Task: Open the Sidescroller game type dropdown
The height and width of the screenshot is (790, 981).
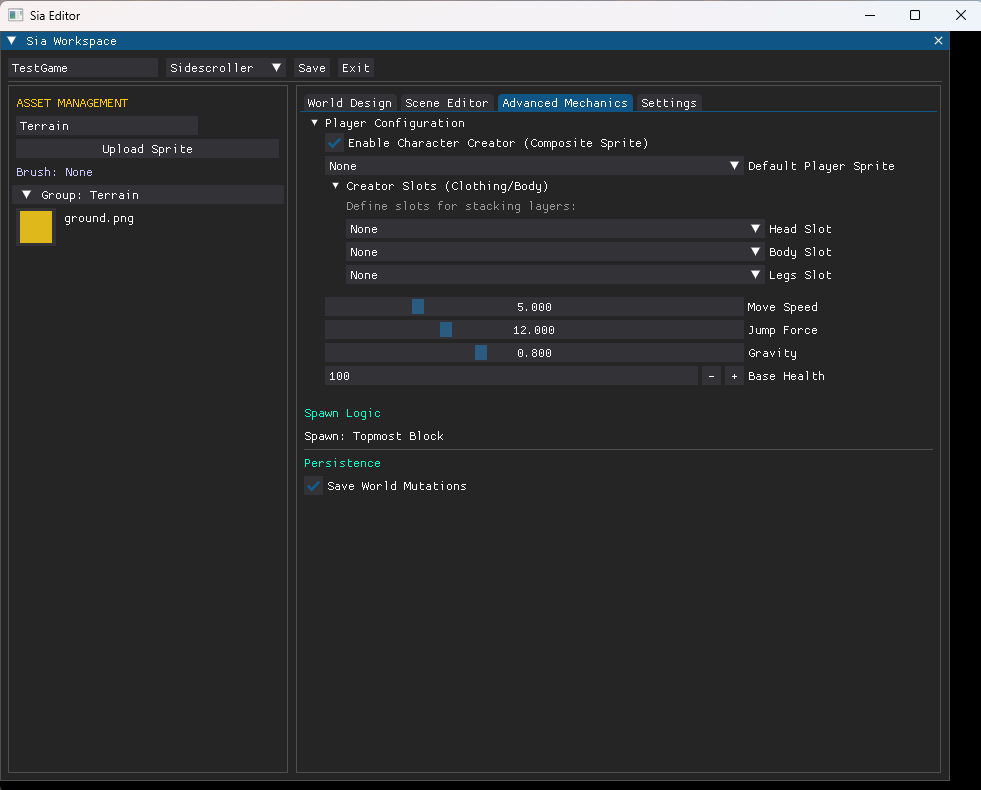Action: (226, 68)
